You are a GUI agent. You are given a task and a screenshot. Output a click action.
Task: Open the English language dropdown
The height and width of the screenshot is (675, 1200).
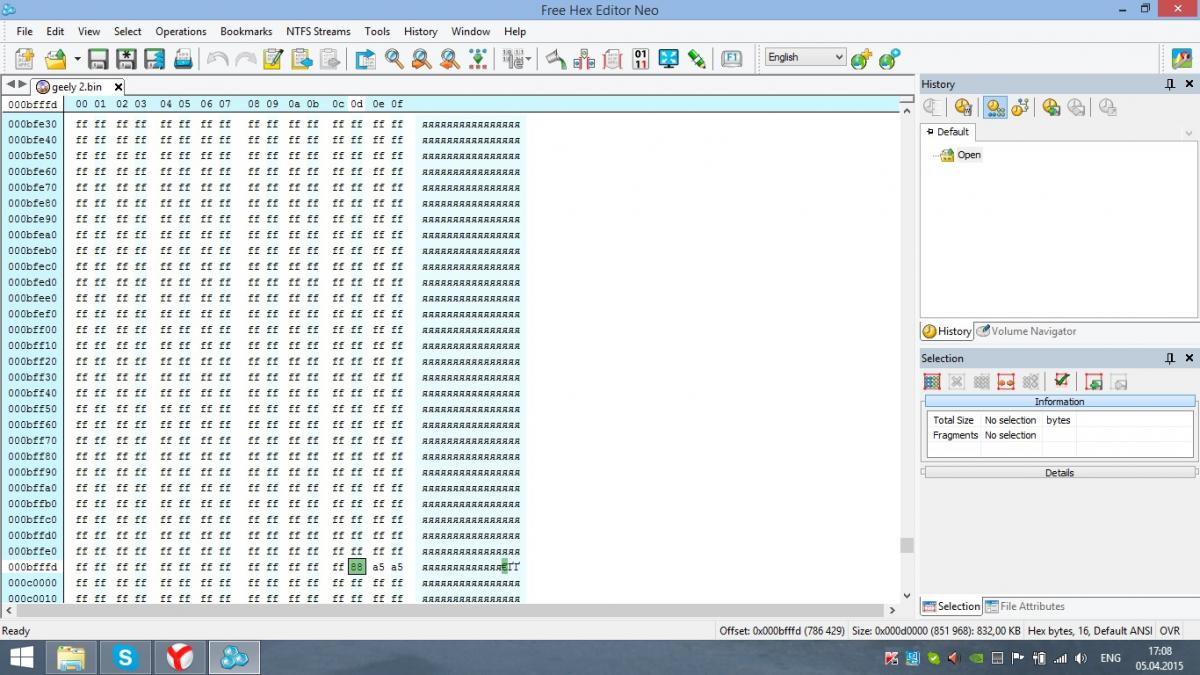[x=805, y=57]
